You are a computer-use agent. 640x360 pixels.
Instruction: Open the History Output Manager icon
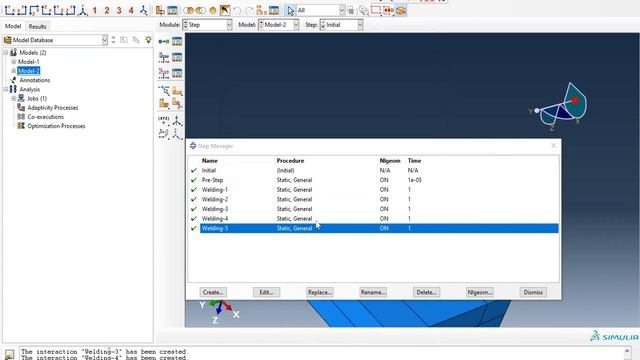tap(177, 73)
